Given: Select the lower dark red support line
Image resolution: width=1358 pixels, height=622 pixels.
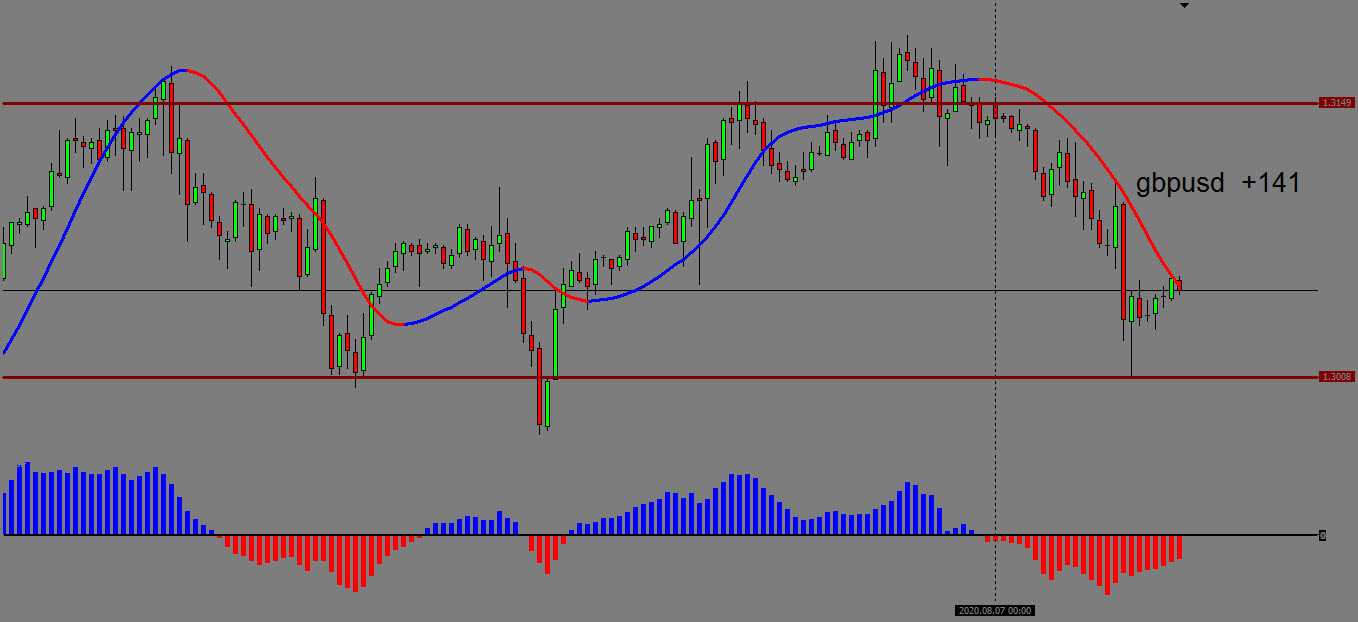Looking at the screenshot, I should pos(700,377).
